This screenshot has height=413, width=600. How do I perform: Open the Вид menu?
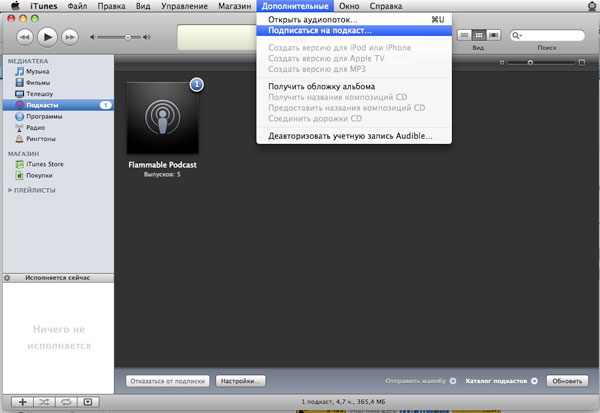point(143,6)
